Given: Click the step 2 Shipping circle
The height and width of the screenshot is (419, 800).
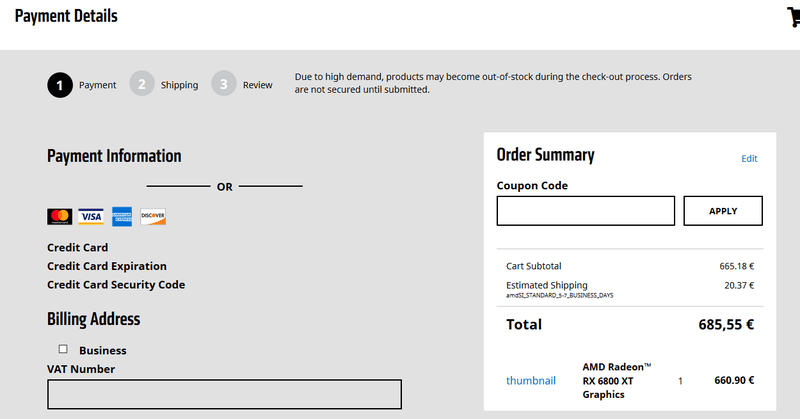Looking at the screenshot, I should pyautogui.click(x=142, y=85).
